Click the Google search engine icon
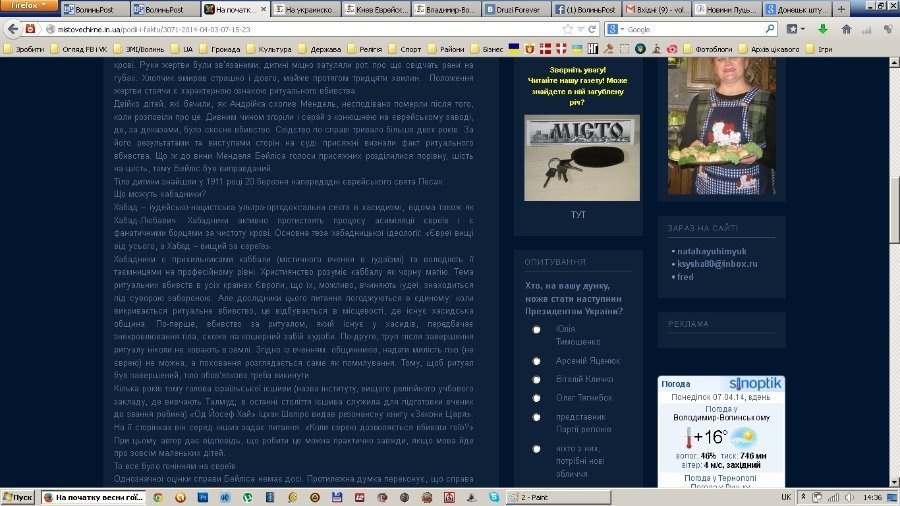The image size is (900, 506). coord(612,29)
